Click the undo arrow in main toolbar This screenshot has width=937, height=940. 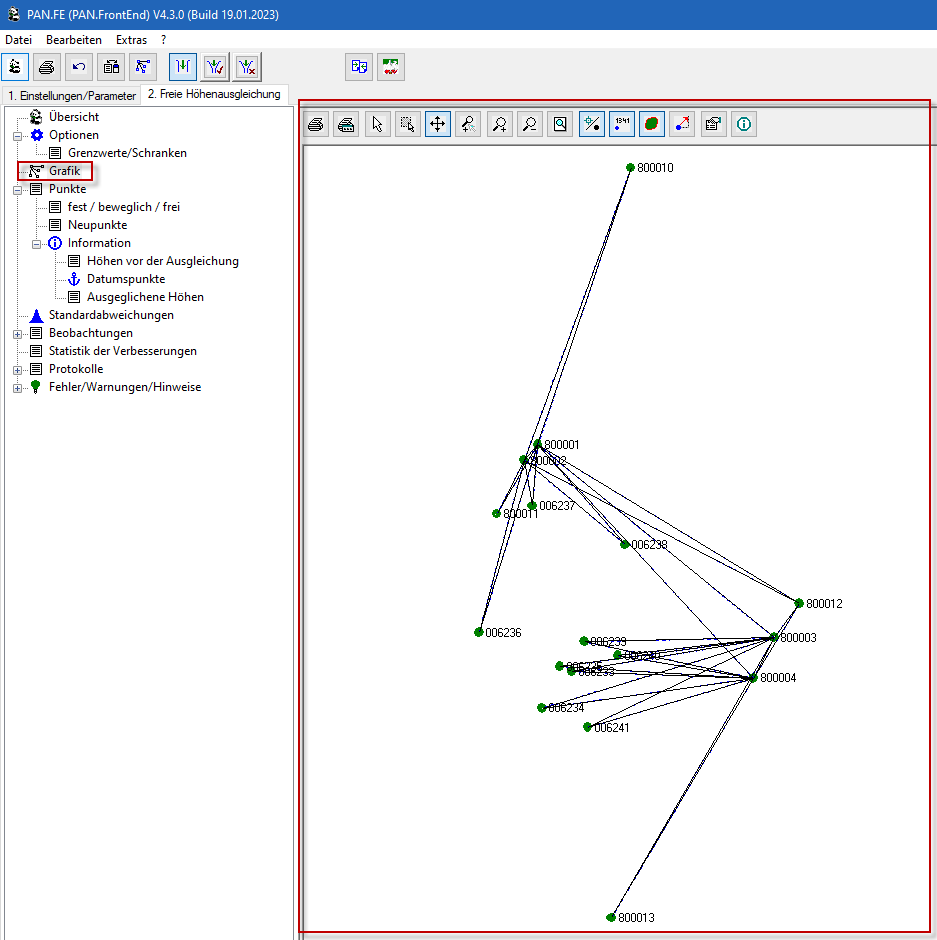[x=79, y=67]
